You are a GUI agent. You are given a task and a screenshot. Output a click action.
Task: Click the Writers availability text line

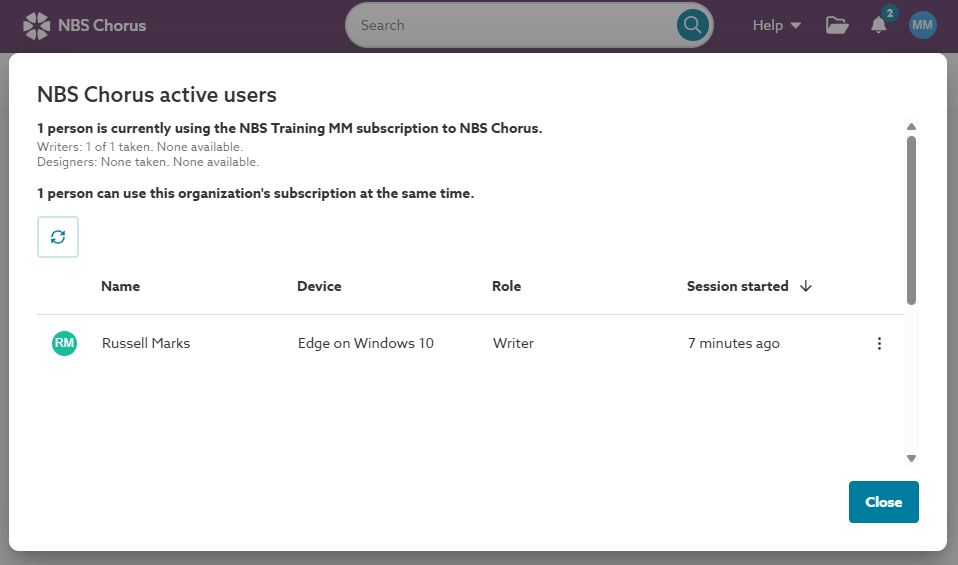coord(140,147)
